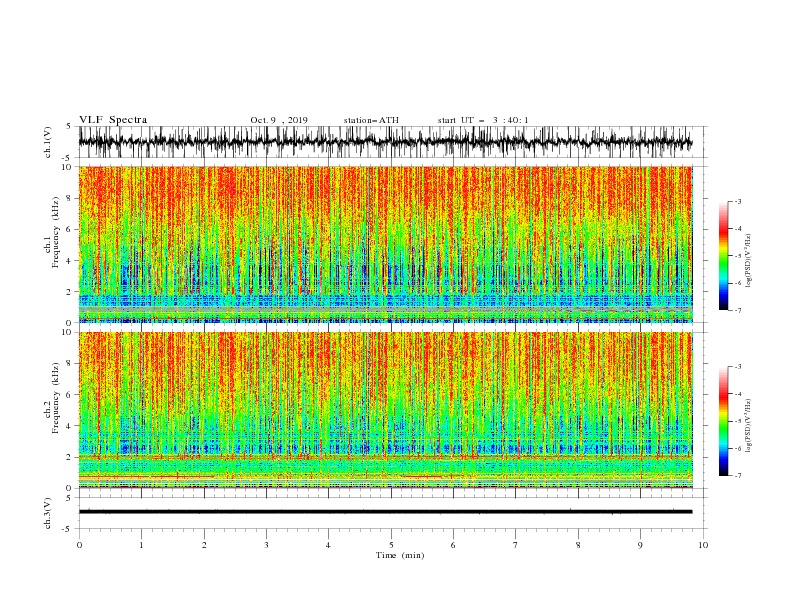The image size is (792, 612).
Task: Click the "3" tick on time axis
Action: tap(266, 545)
